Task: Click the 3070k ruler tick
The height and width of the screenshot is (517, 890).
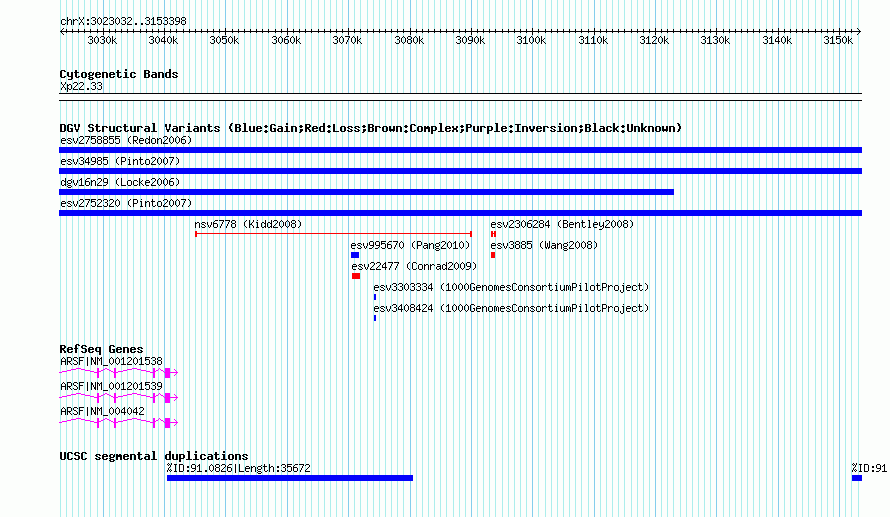Action: click(x=347, y=40)
